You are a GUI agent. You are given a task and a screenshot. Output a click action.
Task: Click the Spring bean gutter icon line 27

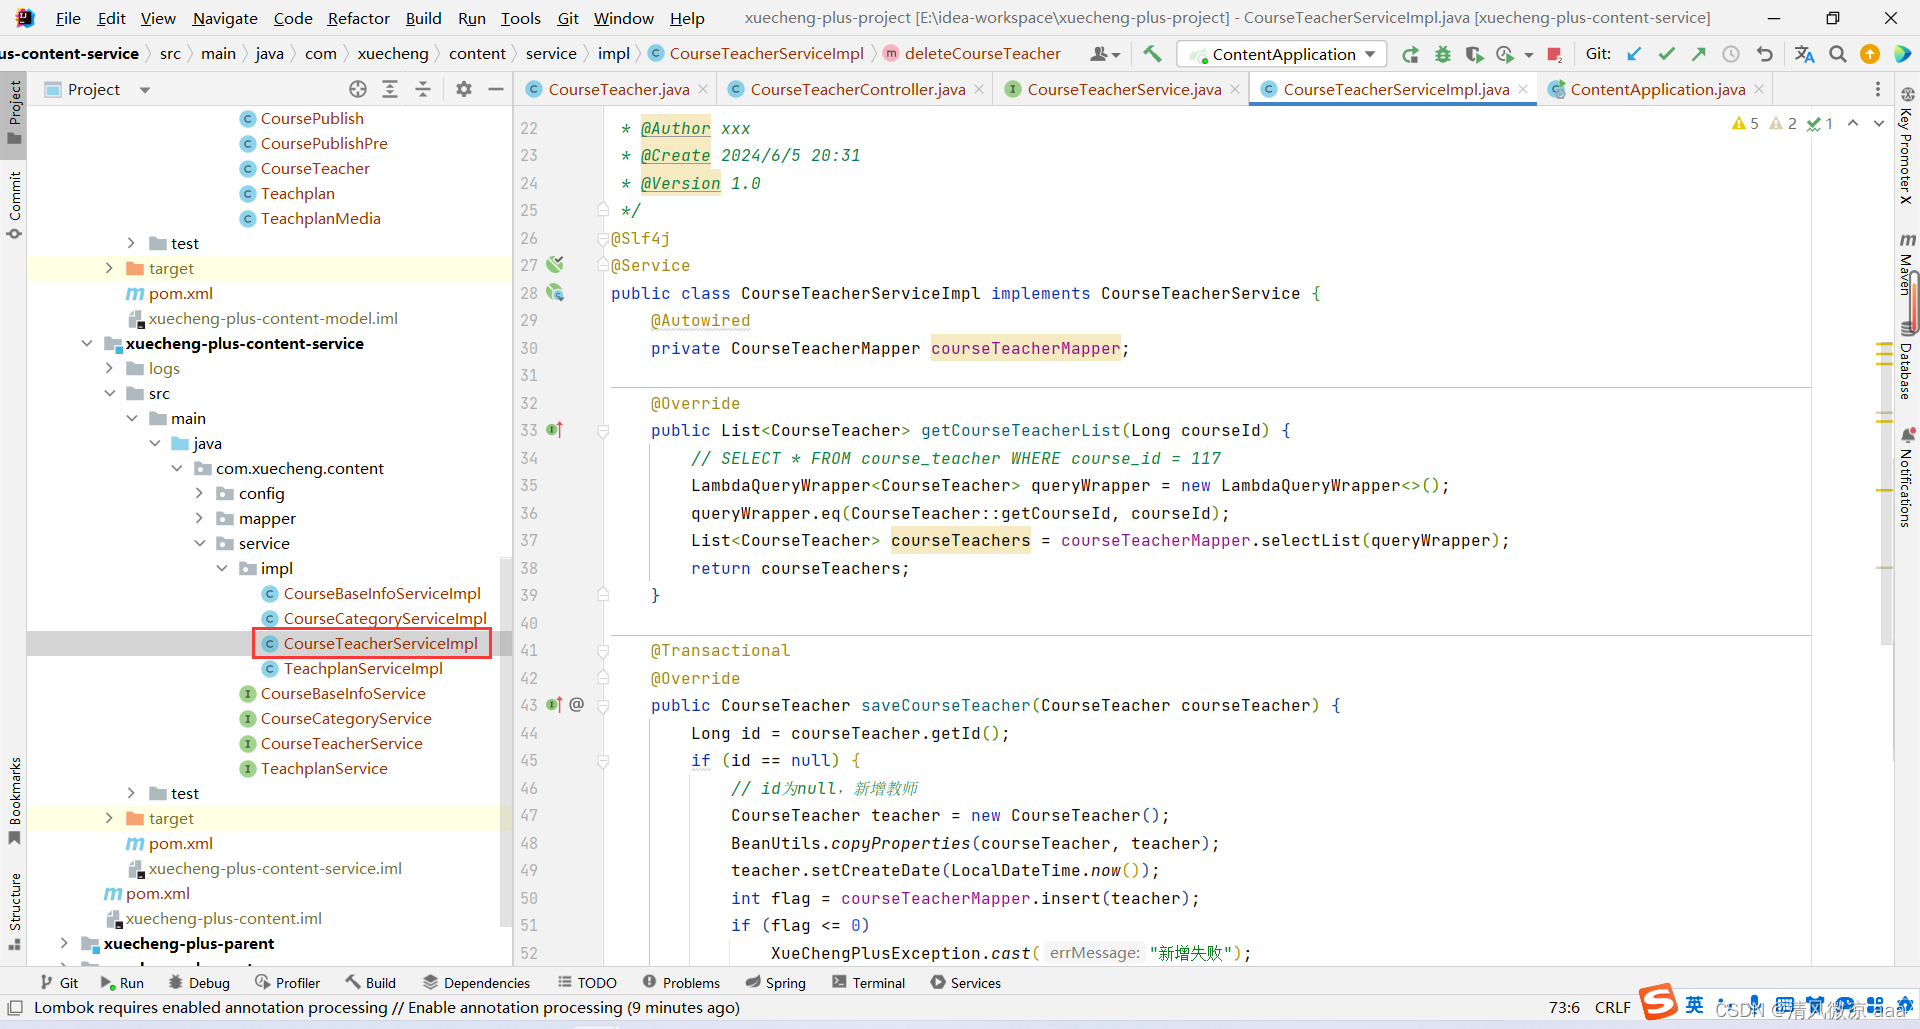click(x=555, y=264)
